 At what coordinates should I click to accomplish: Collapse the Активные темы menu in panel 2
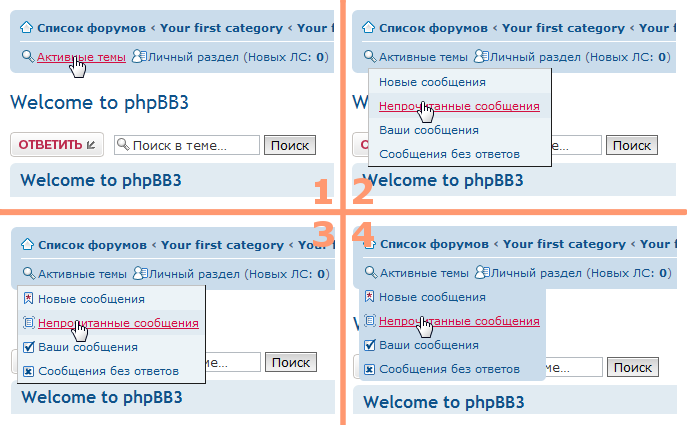coord(423,57)
